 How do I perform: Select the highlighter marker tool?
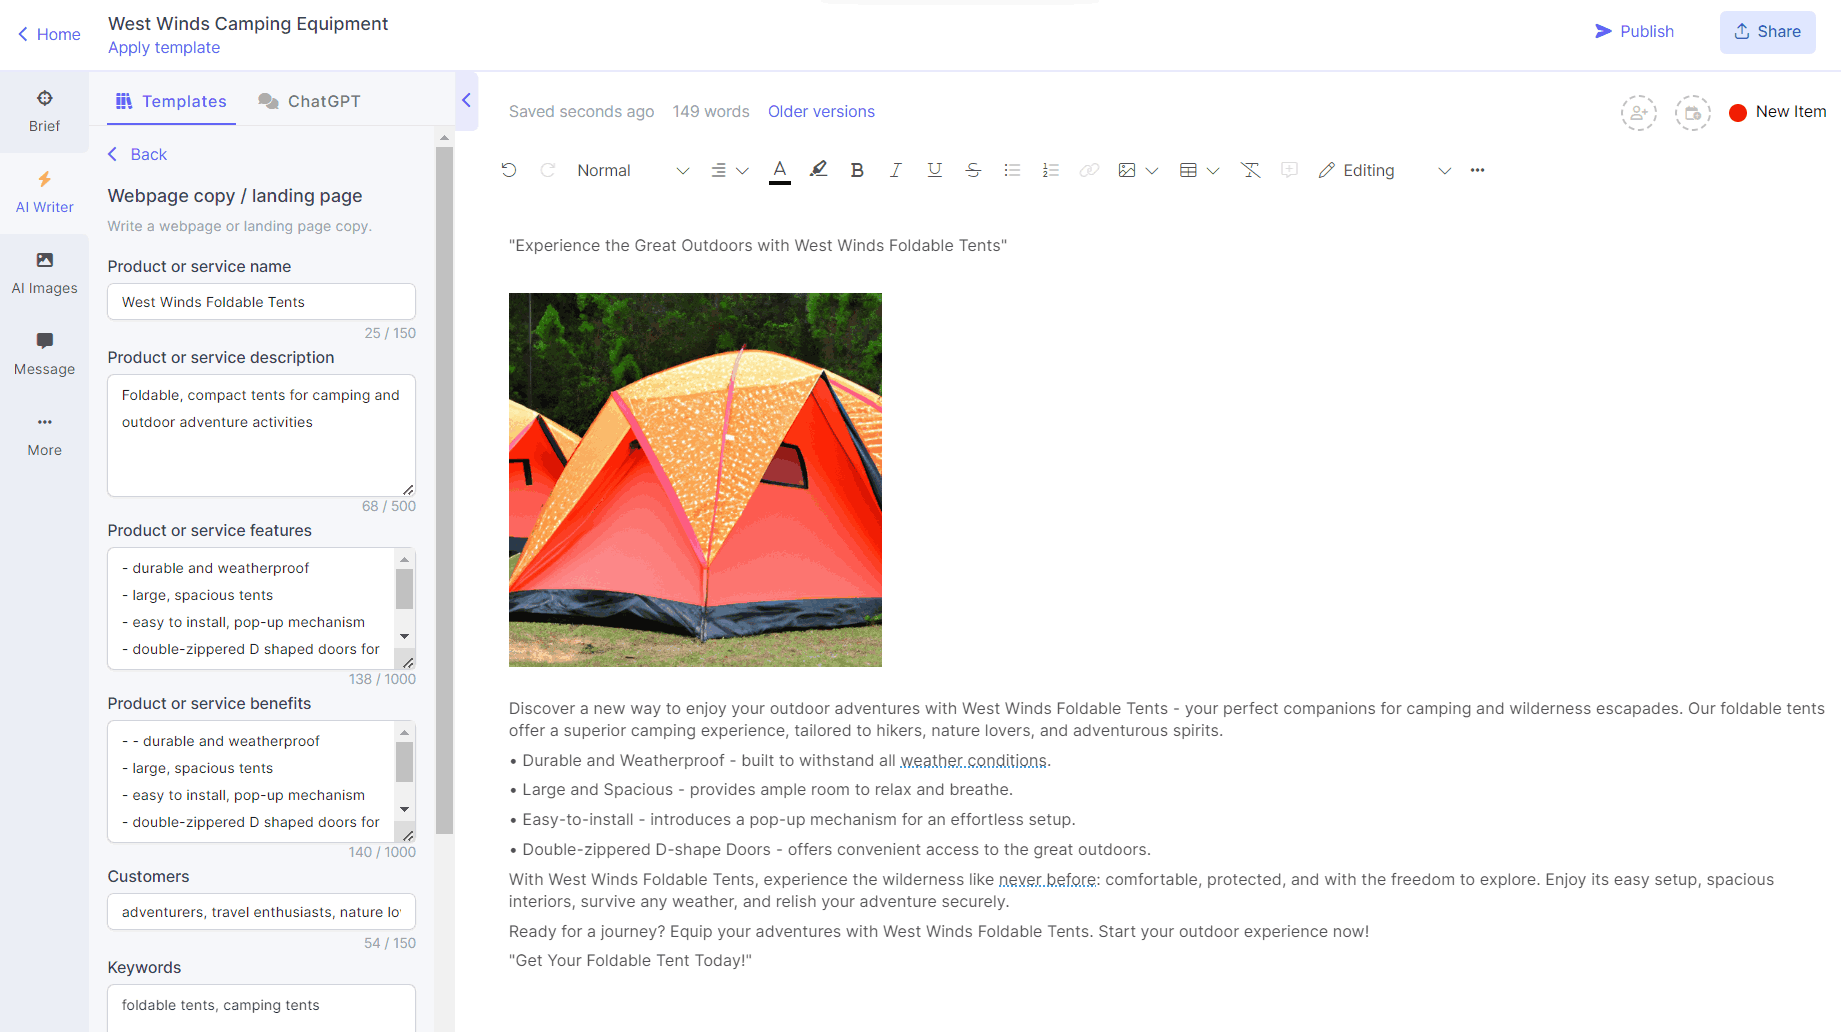(819, 170)
